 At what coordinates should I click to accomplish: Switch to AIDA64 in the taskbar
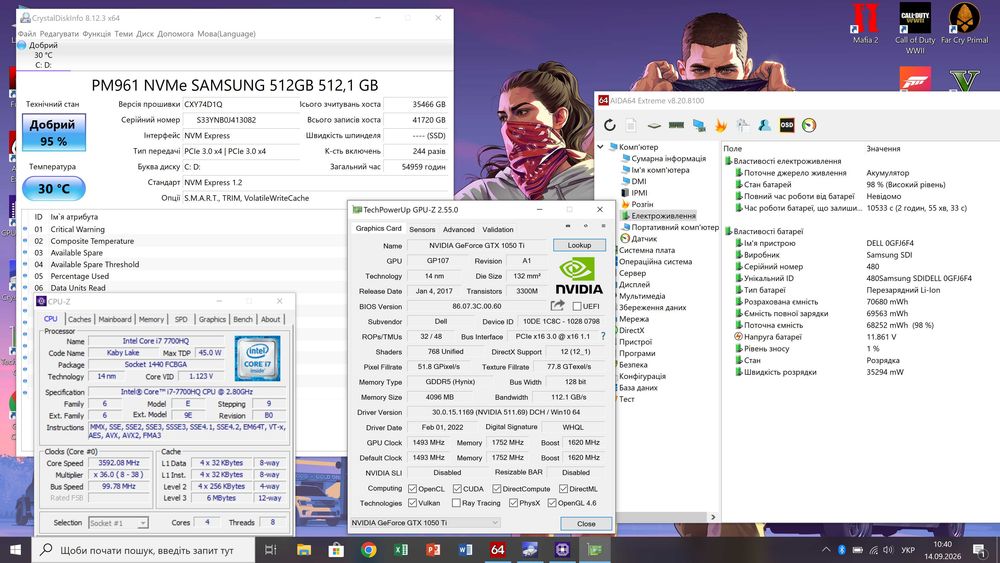tap(497, 550)
